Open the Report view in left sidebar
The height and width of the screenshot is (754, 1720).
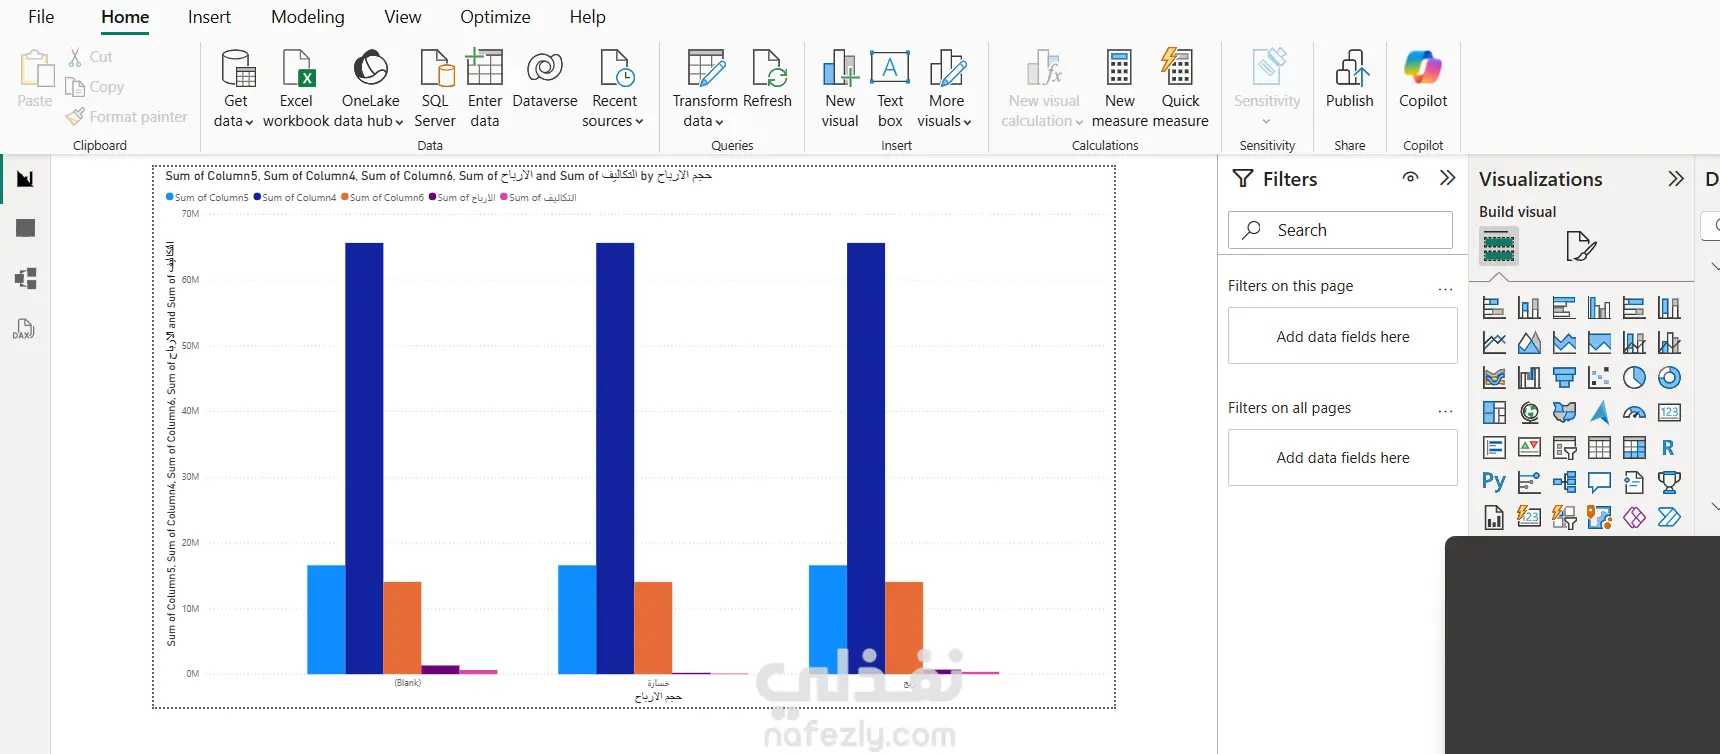click(x=26, y=179)
